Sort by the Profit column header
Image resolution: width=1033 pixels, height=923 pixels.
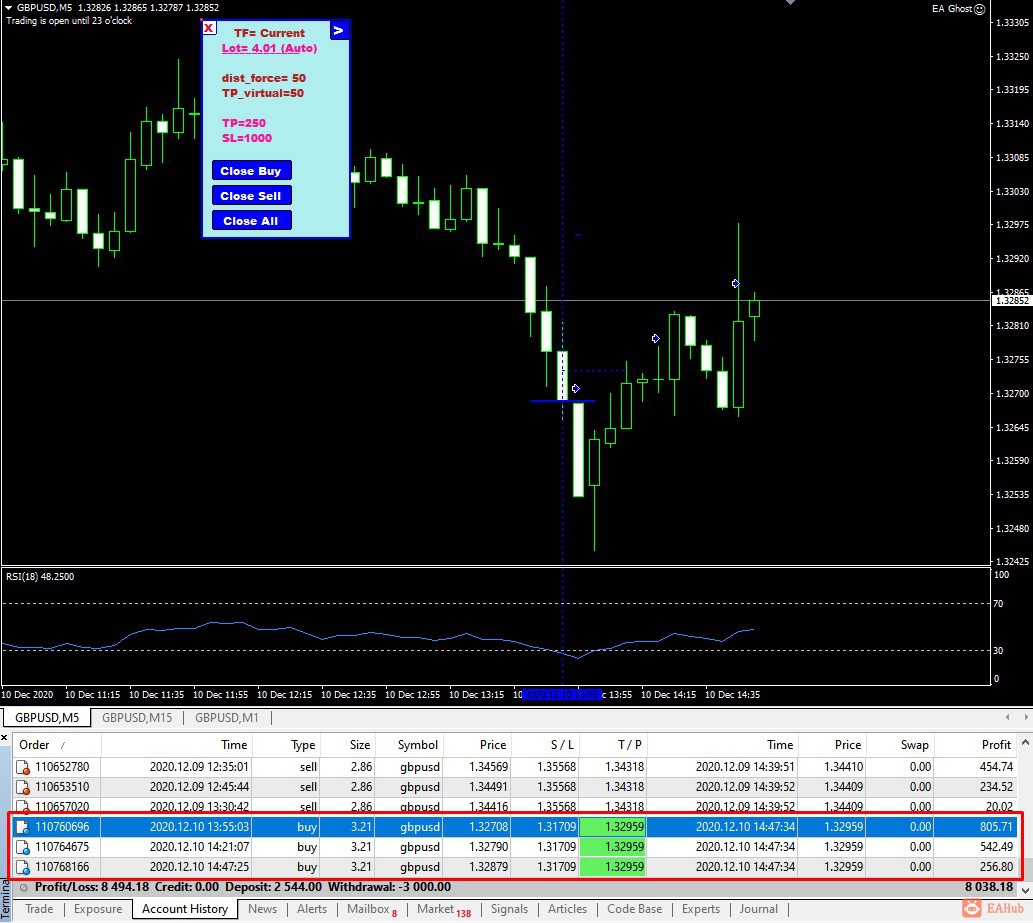975,744
